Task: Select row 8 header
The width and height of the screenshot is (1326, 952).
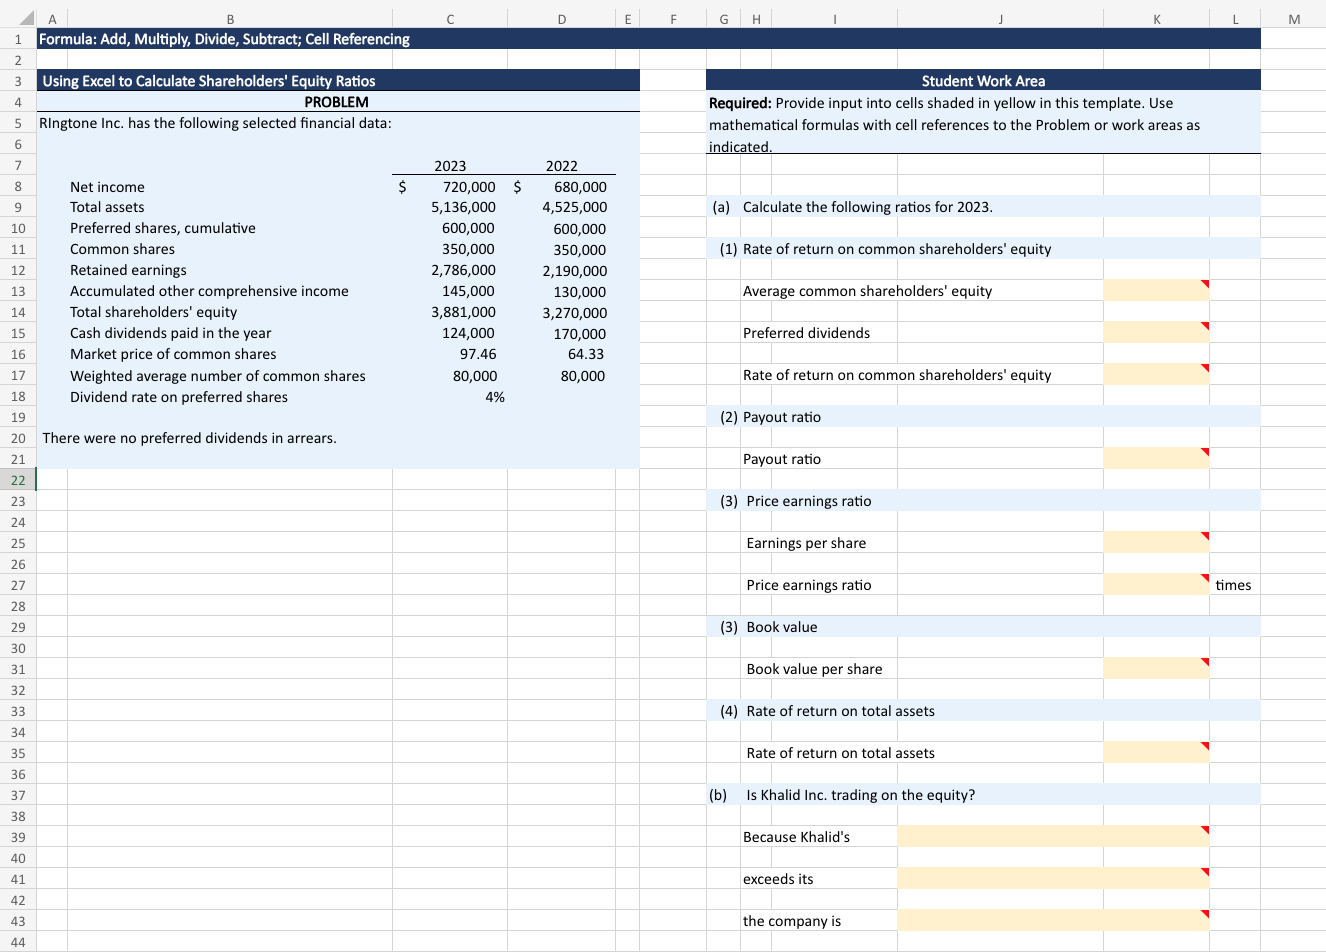Action: point(18,186)
